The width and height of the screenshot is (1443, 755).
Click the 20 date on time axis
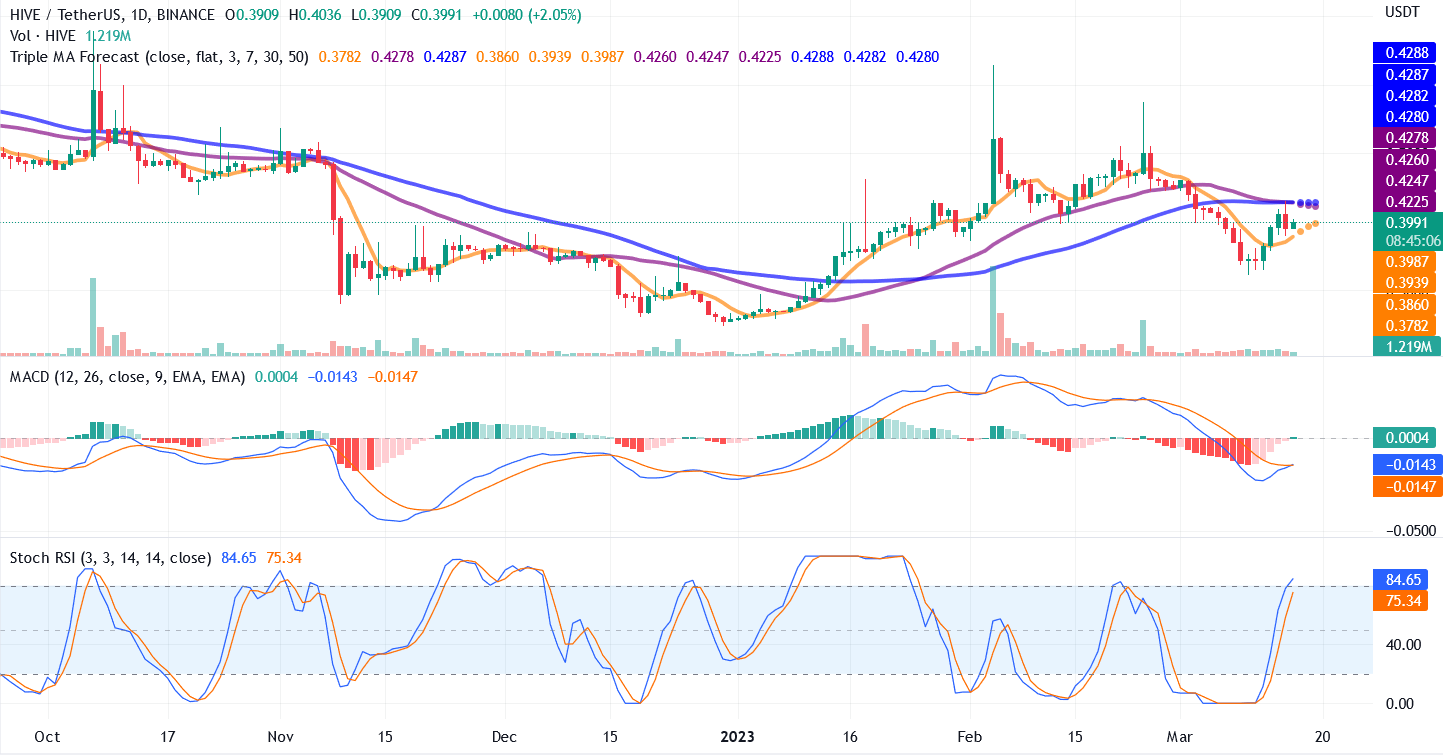pyautogui.click(x=1324, y=735)
